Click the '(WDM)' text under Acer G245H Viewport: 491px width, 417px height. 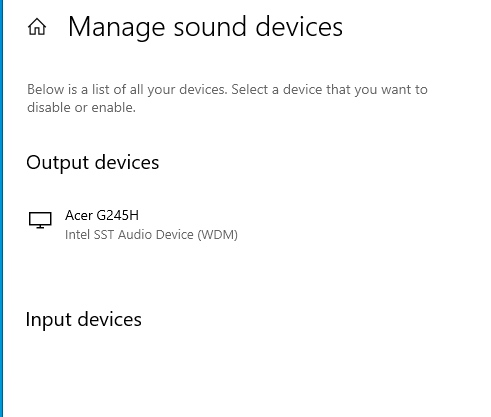point(218,235)
